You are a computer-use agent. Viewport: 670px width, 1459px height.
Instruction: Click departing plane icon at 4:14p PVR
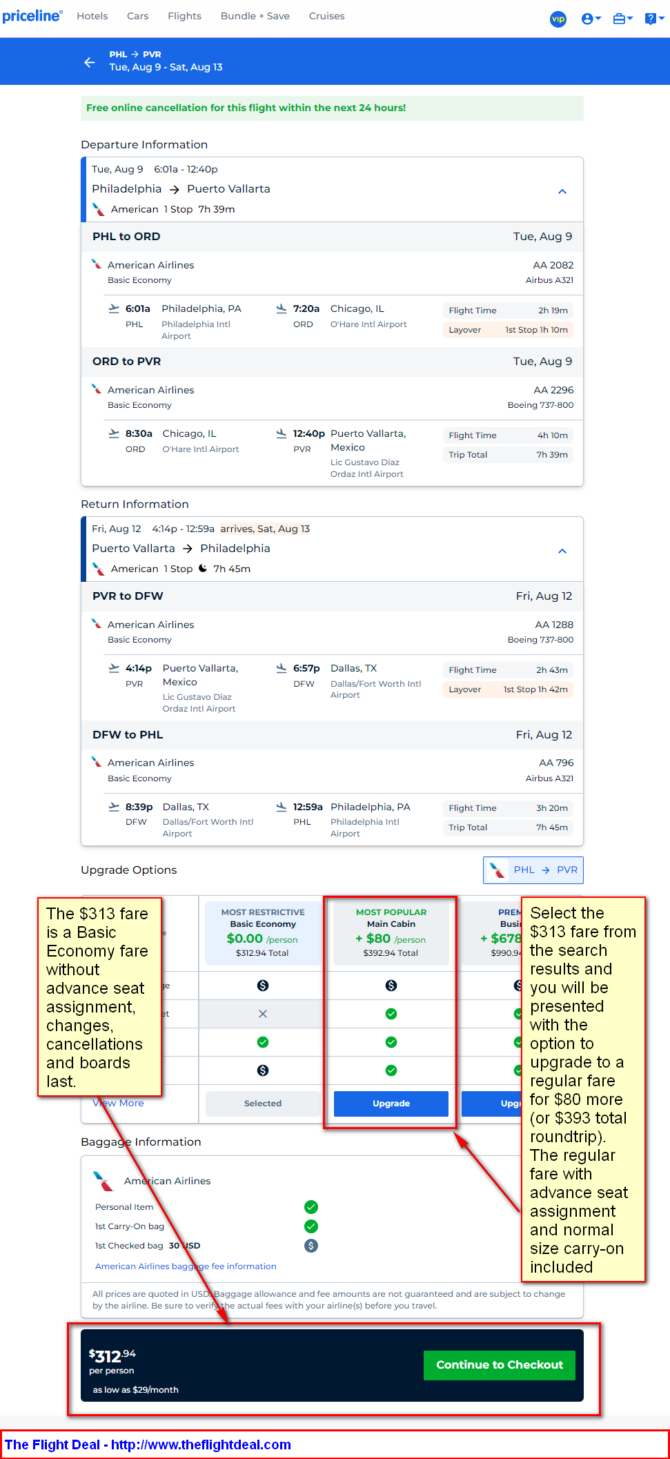coord(113,668)
